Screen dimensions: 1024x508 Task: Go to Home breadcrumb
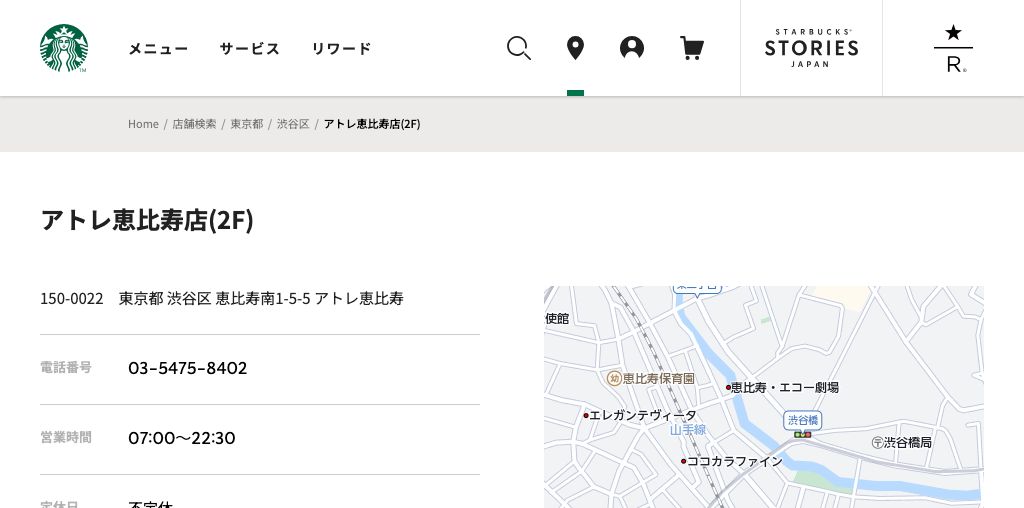(x=143, y=124)
